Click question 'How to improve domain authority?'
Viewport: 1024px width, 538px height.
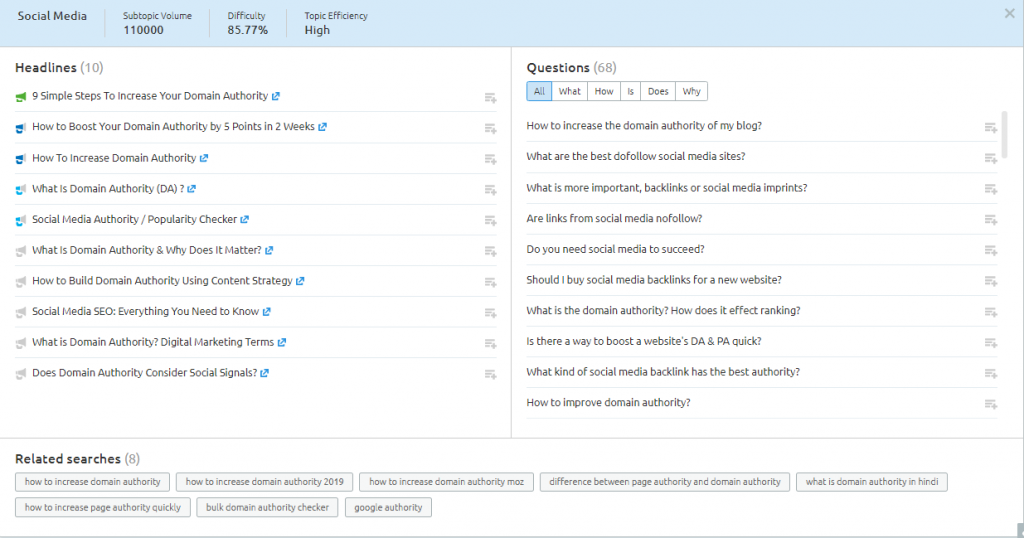coord(608,403)
